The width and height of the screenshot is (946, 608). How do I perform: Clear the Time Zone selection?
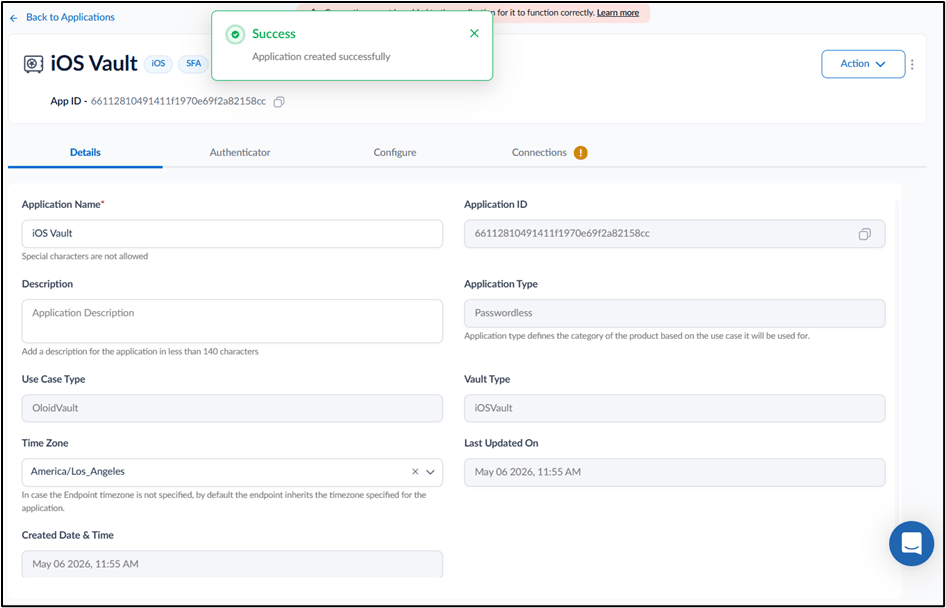[415, 472]
